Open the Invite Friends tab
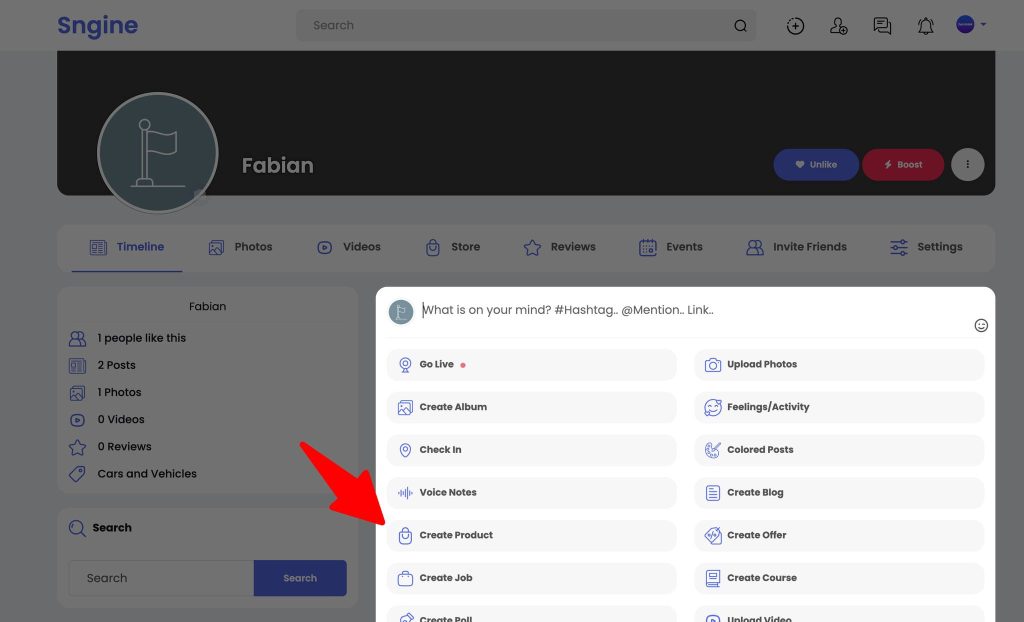This screenshot has height=622, width=1024. (x=796, y=247)
